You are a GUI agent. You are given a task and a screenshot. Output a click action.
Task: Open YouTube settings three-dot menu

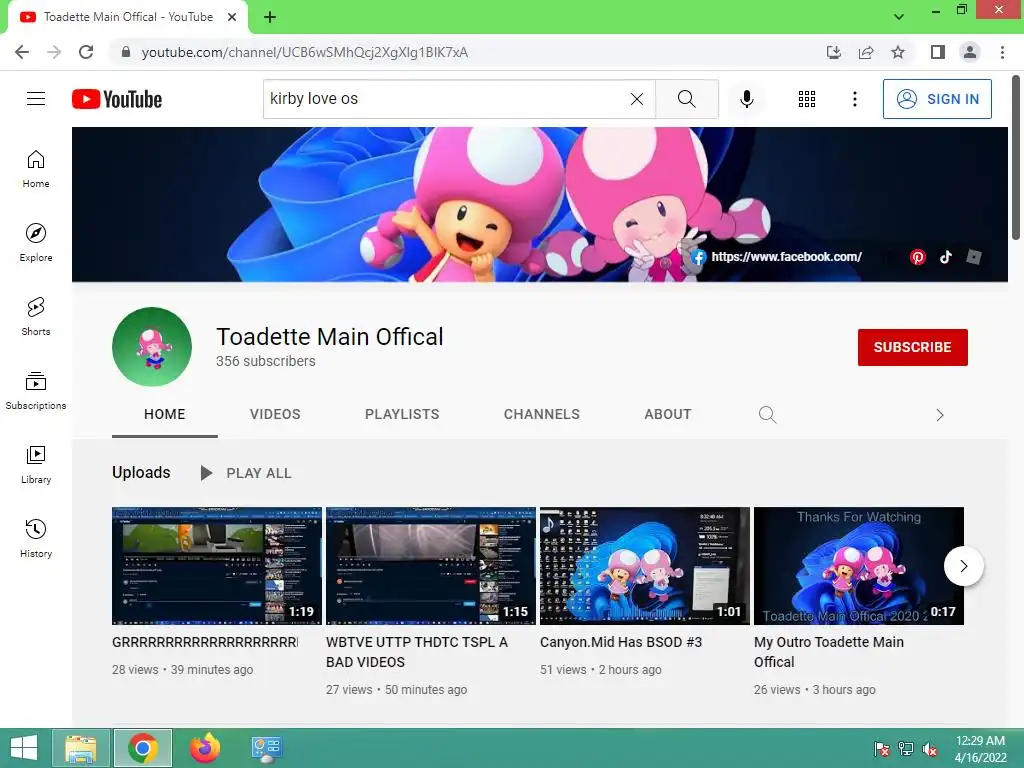(854, 99)
